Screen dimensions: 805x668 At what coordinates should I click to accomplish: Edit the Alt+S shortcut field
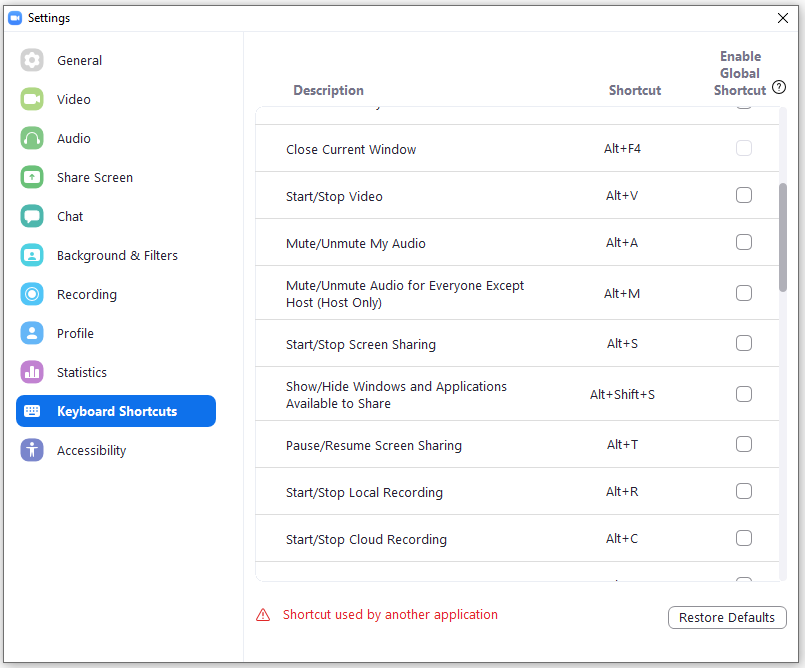622,343
